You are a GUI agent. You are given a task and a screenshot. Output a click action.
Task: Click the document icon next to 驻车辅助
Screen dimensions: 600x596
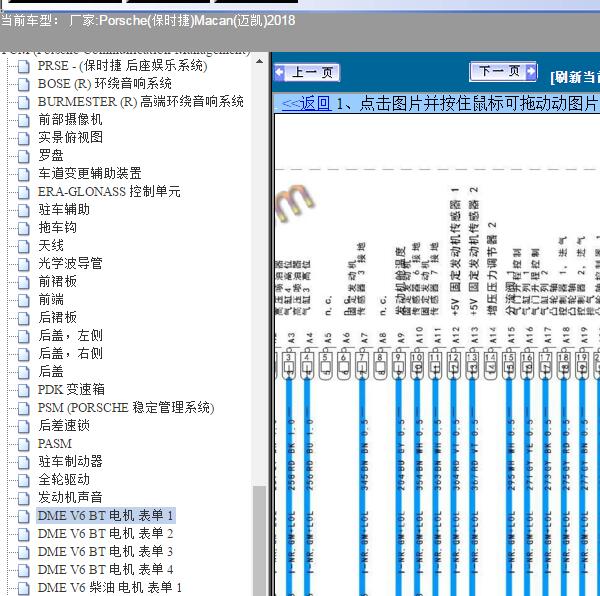click(23, 210)
